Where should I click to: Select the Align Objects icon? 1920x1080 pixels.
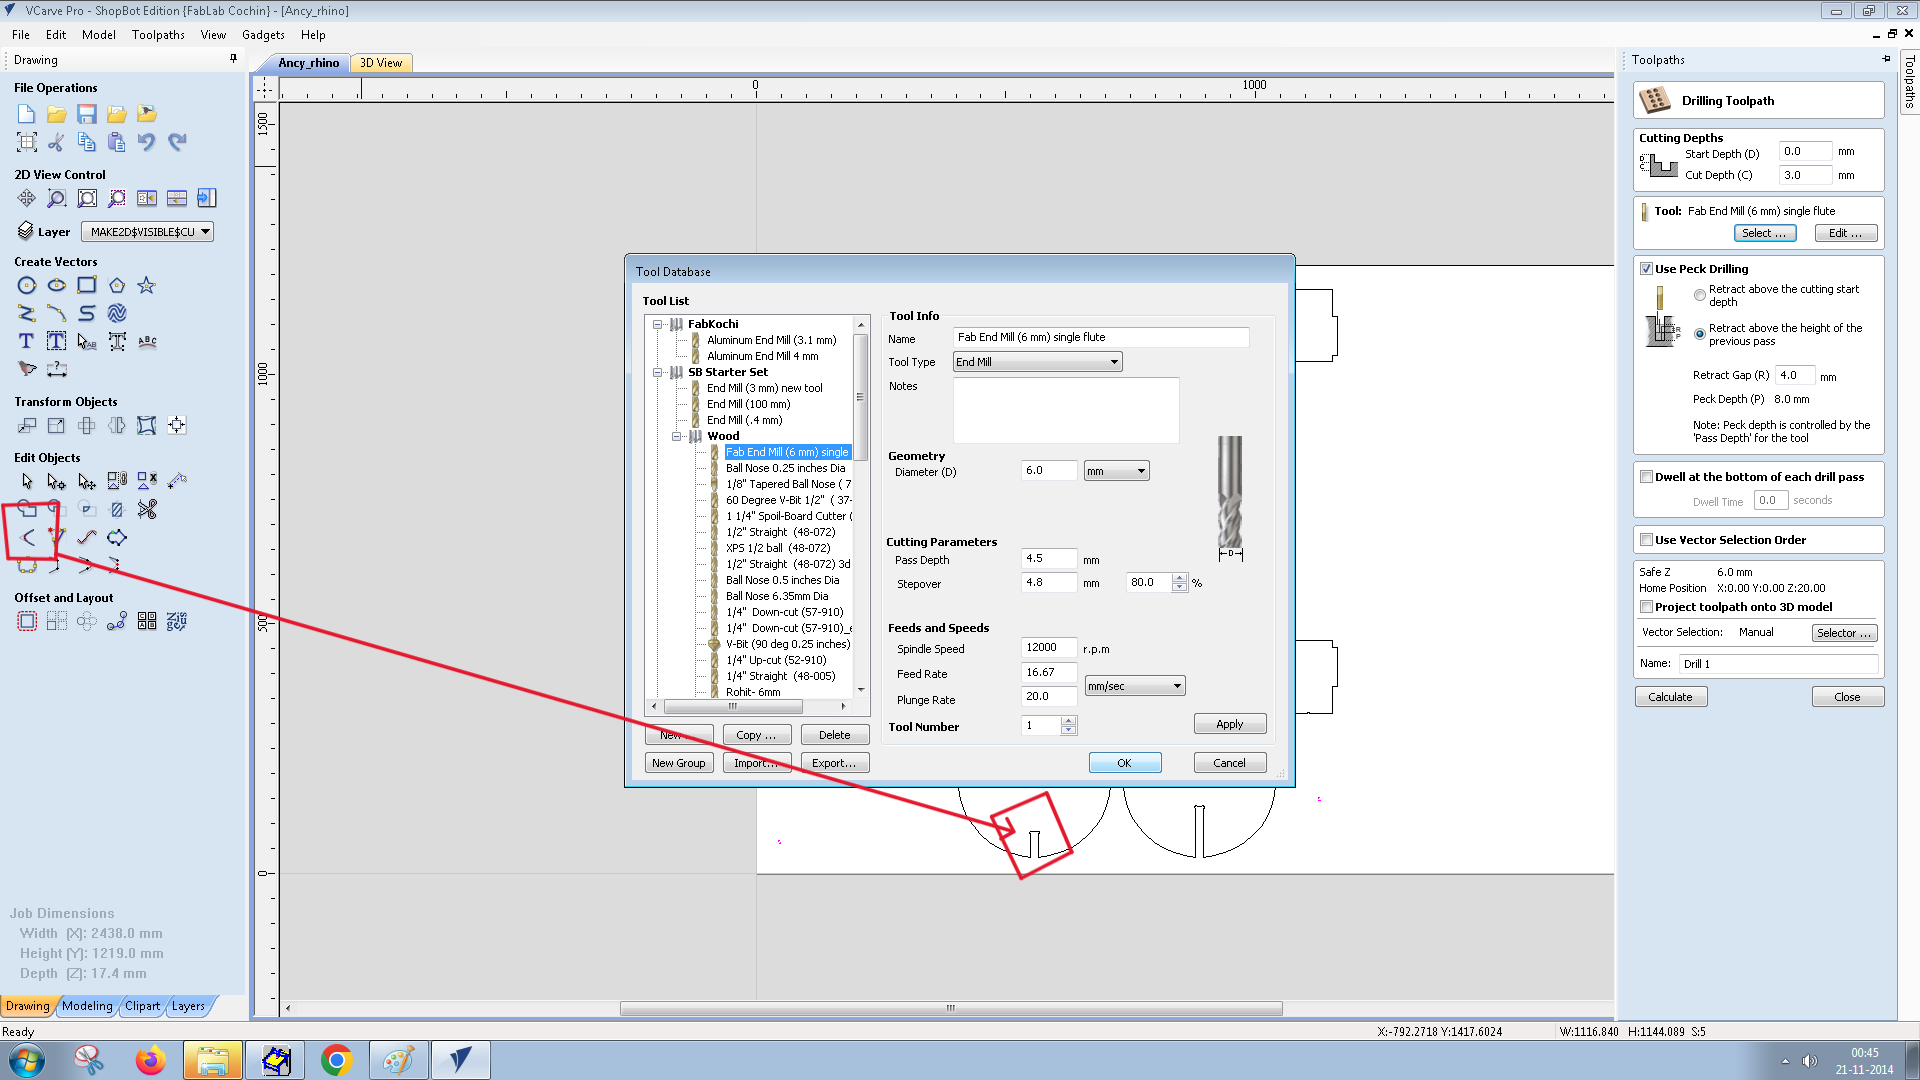(x=177, y=426)
